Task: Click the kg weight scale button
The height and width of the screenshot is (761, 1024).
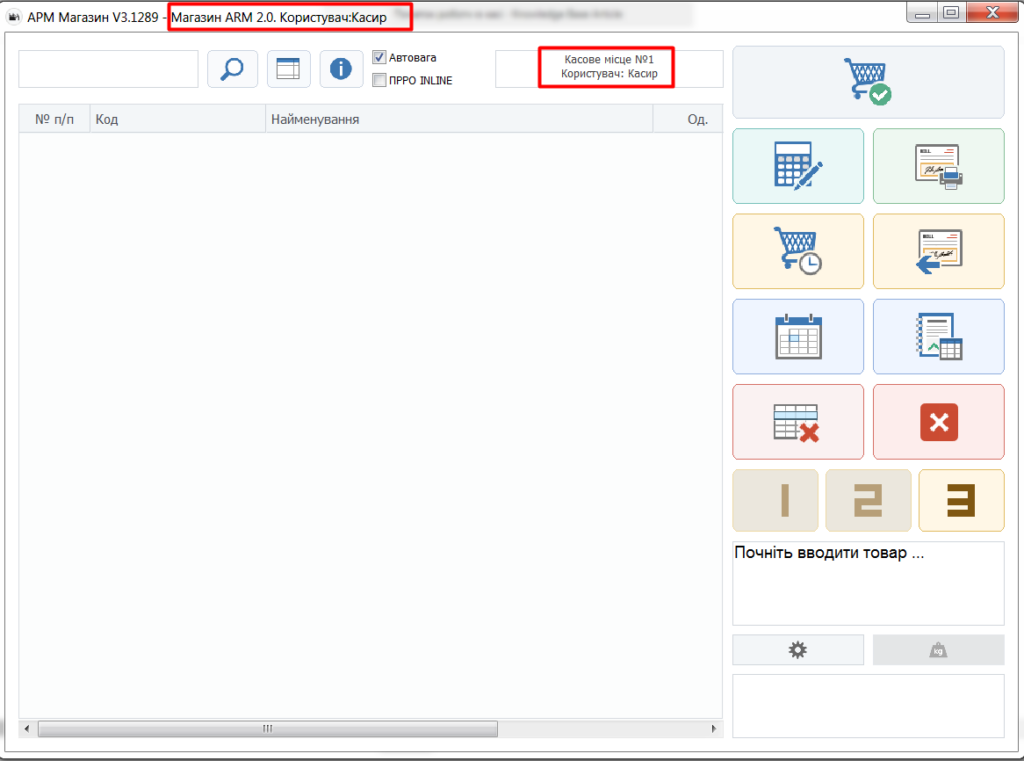Action: click(938, 650)
